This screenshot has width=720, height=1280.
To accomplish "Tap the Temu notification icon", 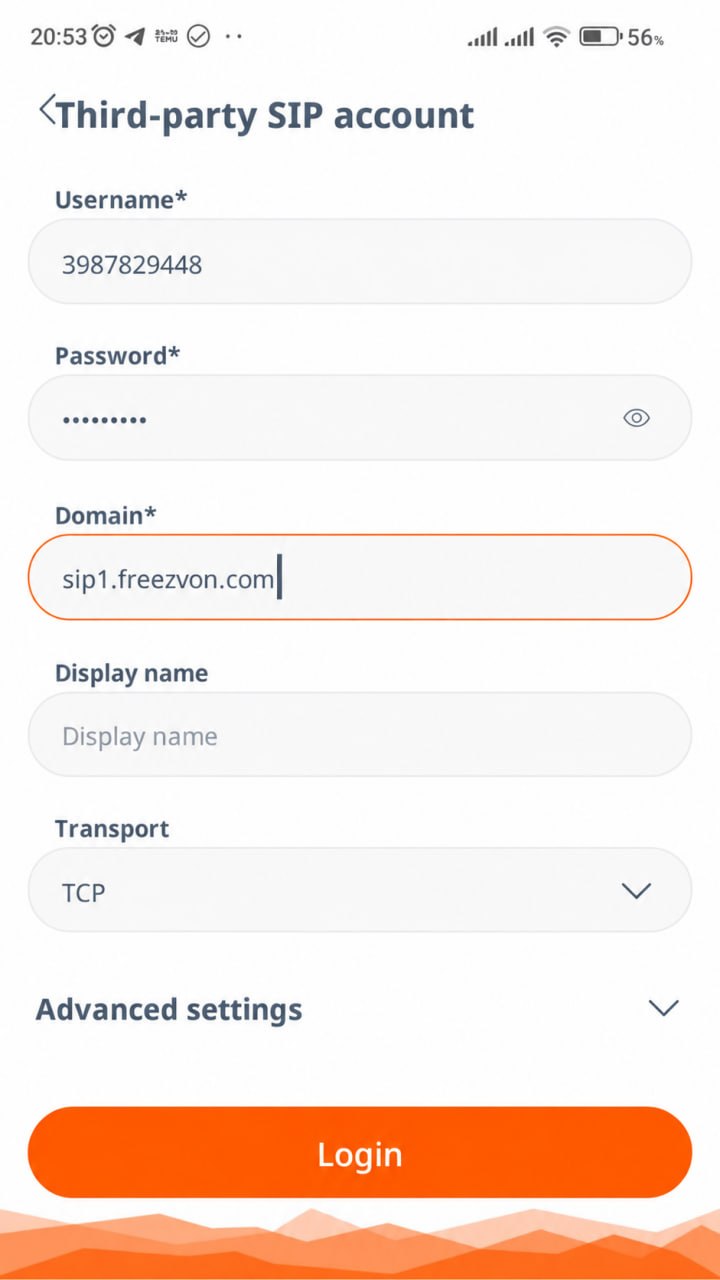I will click(x=166, y=37).
